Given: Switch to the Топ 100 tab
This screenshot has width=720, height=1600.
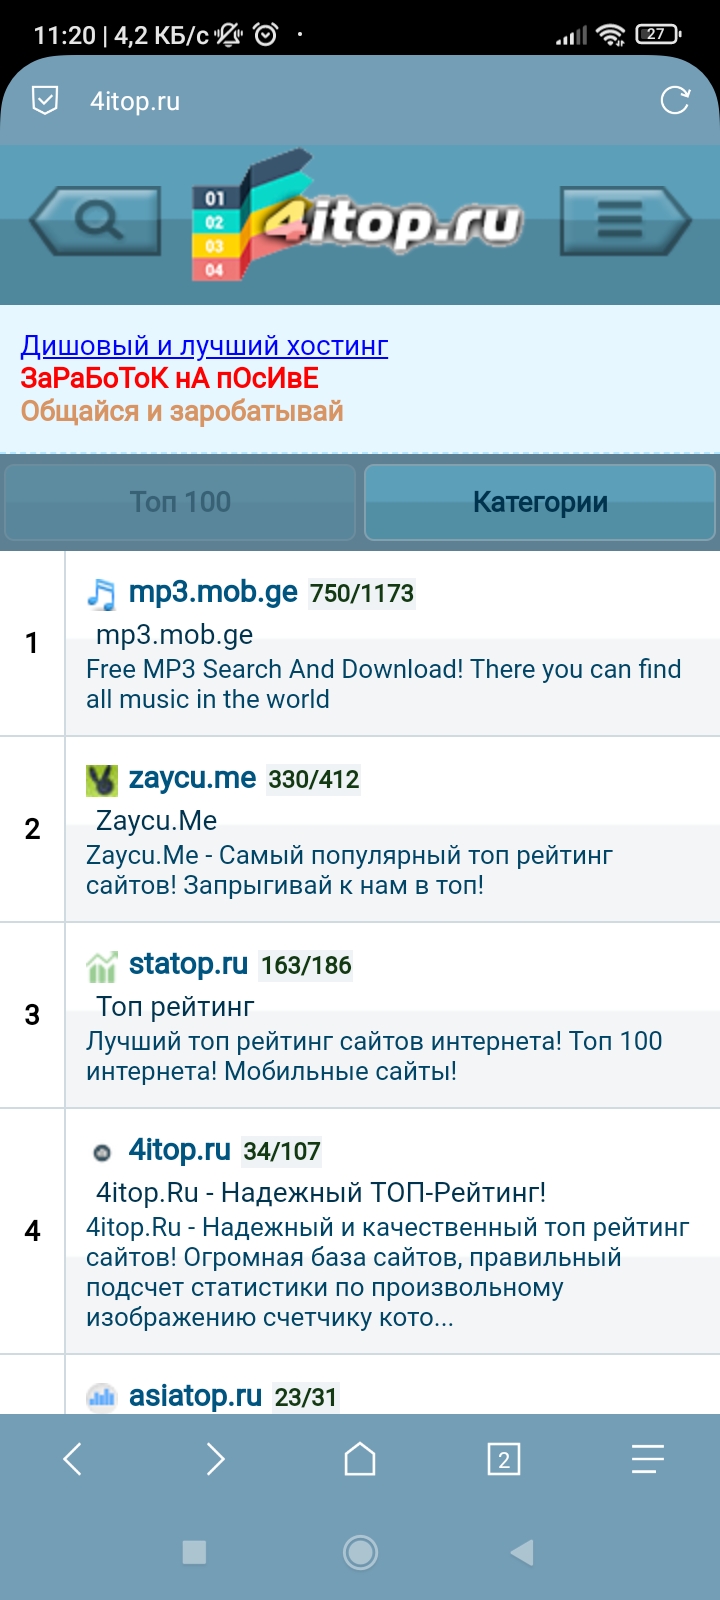Looking at the screenshot, I should pyautogui.click(x=180, y=502).
